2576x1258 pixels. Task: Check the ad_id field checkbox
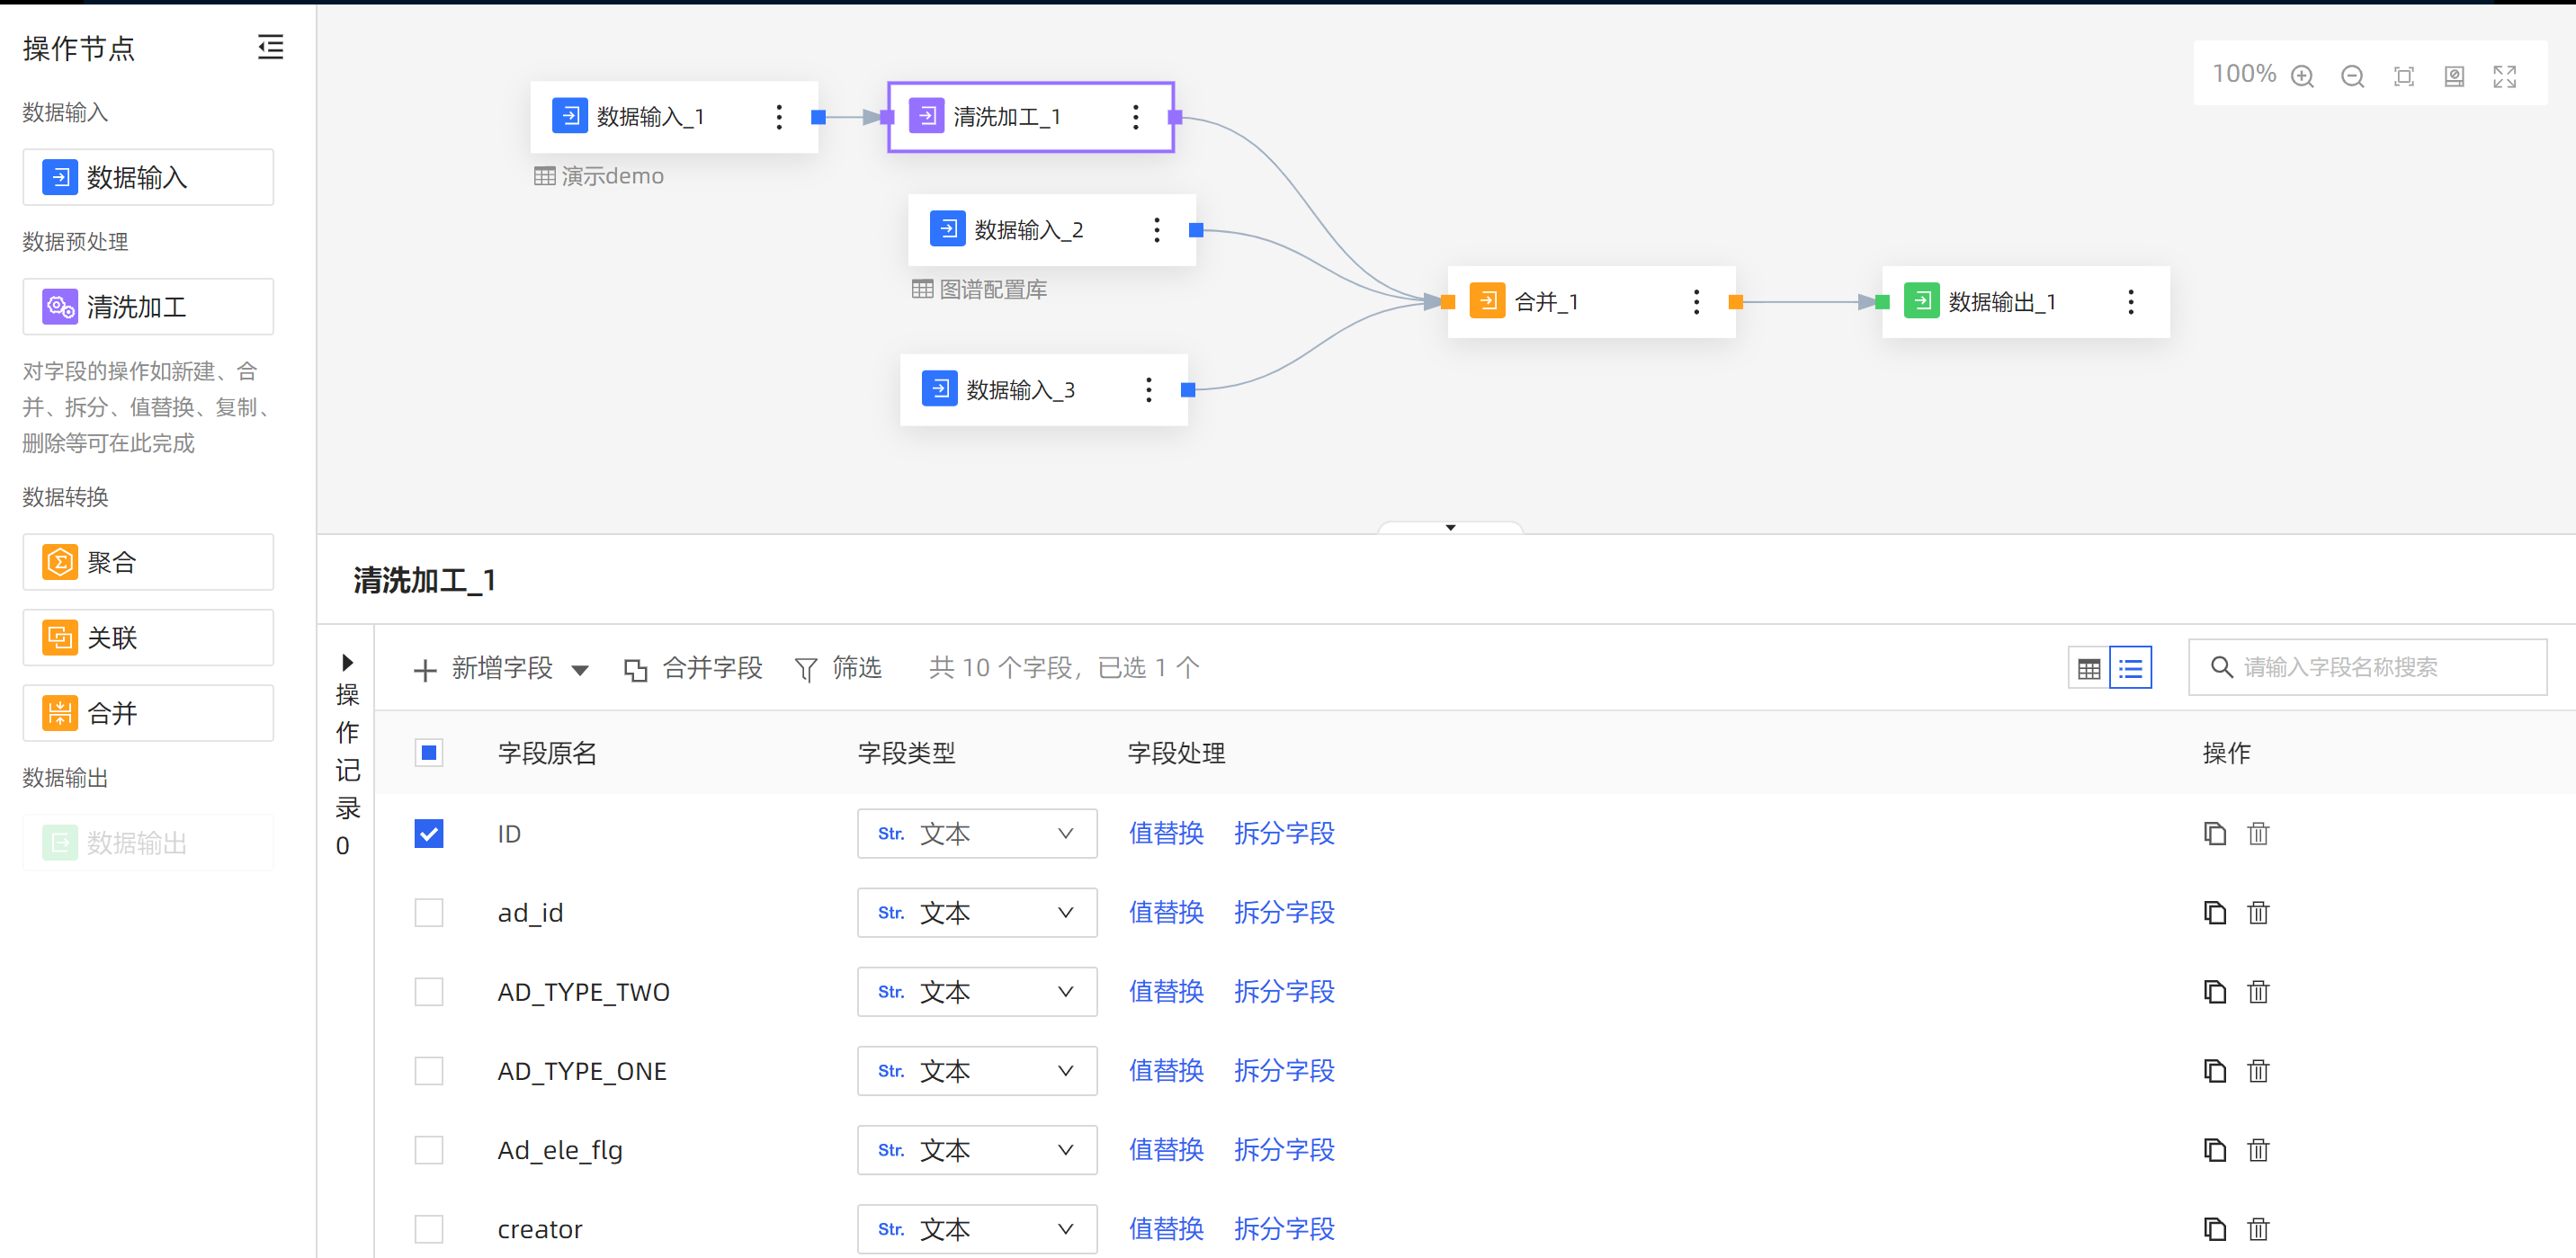429,912
